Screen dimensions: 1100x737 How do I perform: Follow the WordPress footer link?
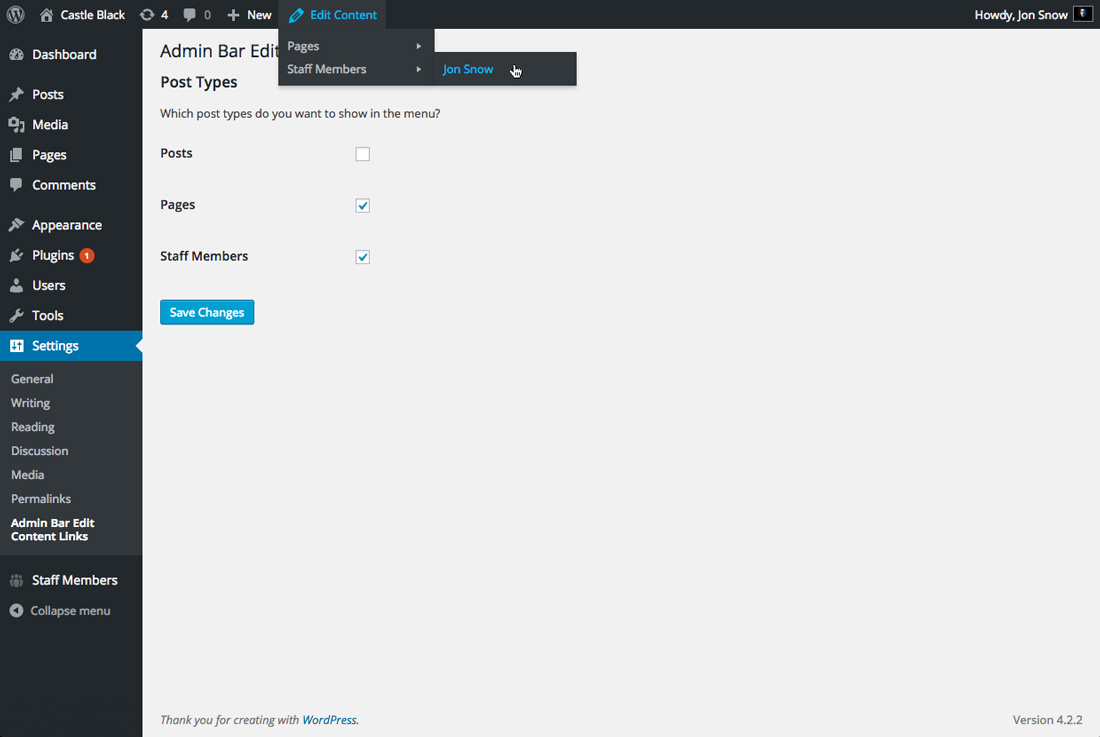pos(329,720)
